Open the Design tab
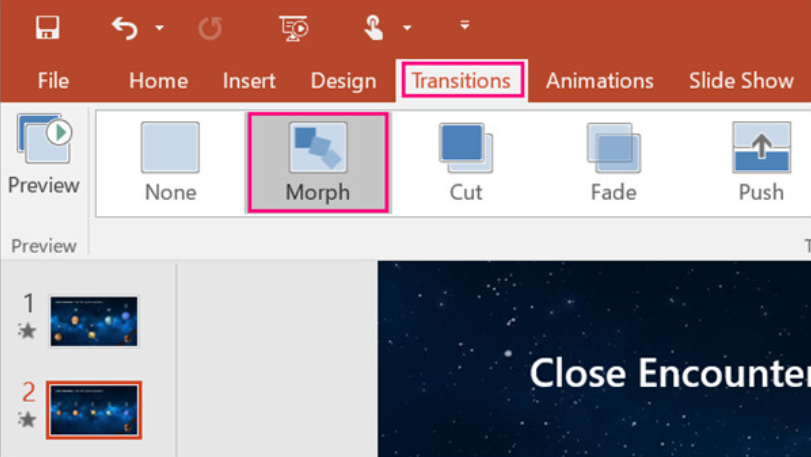811x457 pixels. 343,81
